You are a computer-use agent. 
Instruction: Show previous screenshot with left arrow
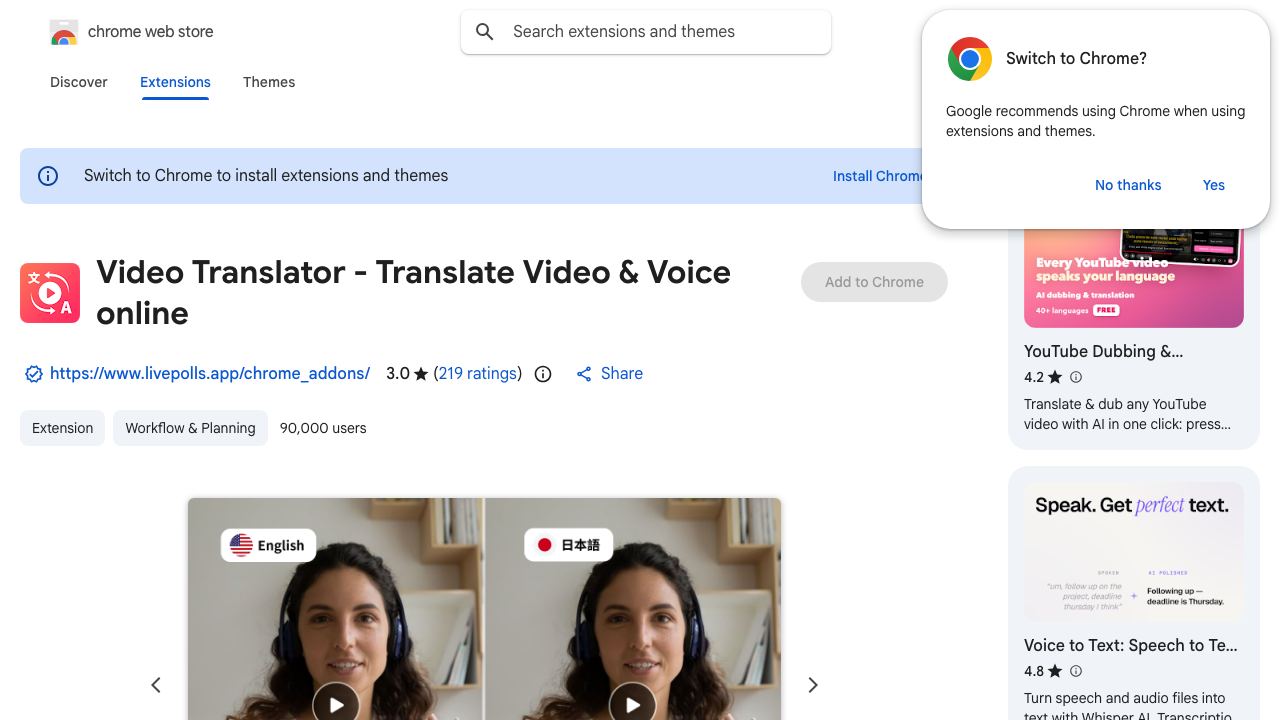pyautogui.click(x=156, y=685)
